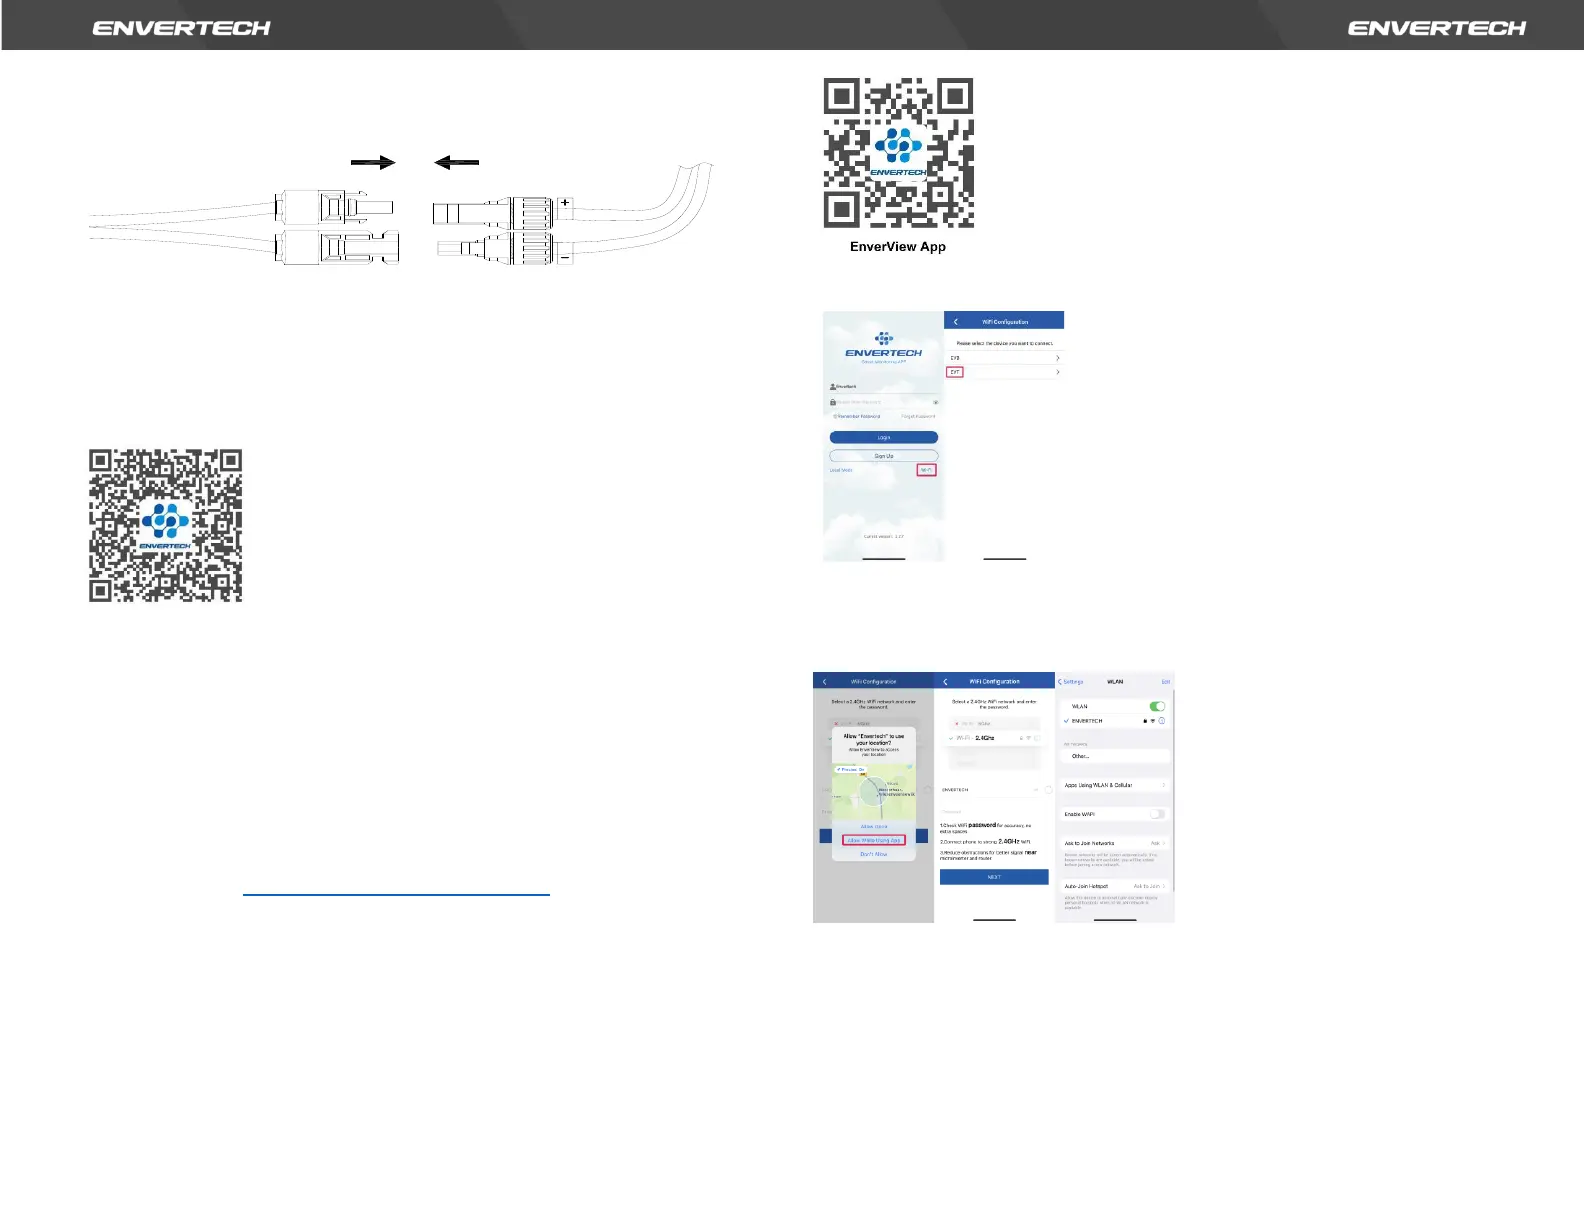Viewport: 1584px width, 1224px height.
Task: Click the password lock icon on the login screen
Action: (833, 402)
